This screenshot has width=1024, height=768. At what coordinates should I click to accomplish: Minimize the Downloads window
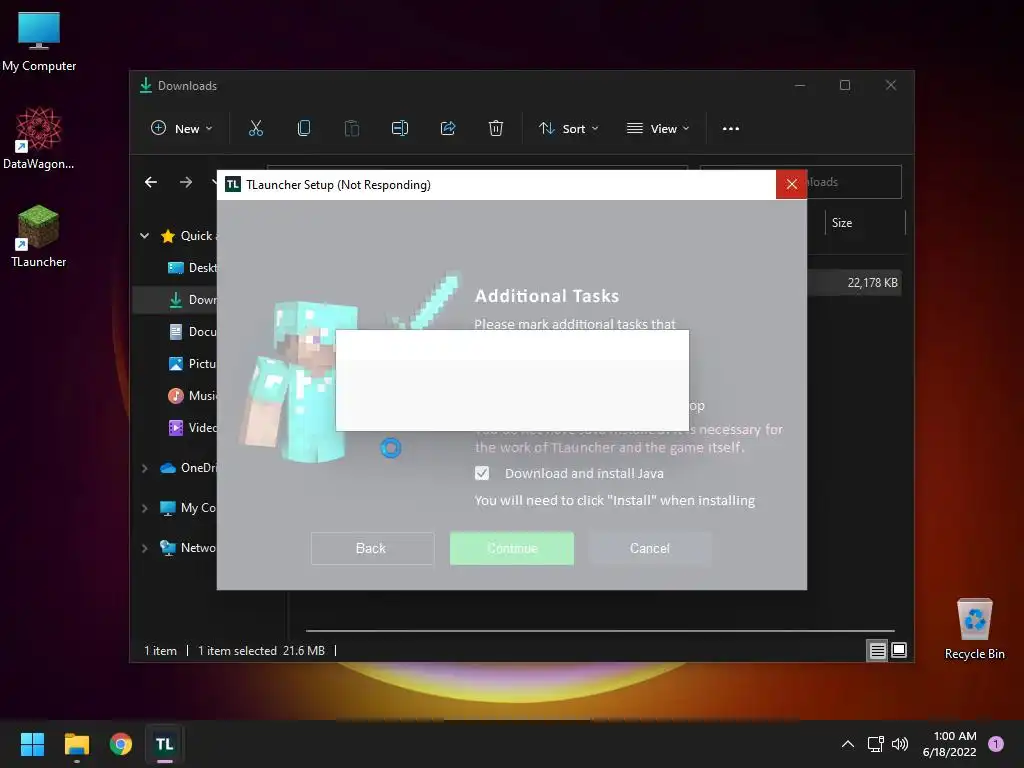pos(800,86)
